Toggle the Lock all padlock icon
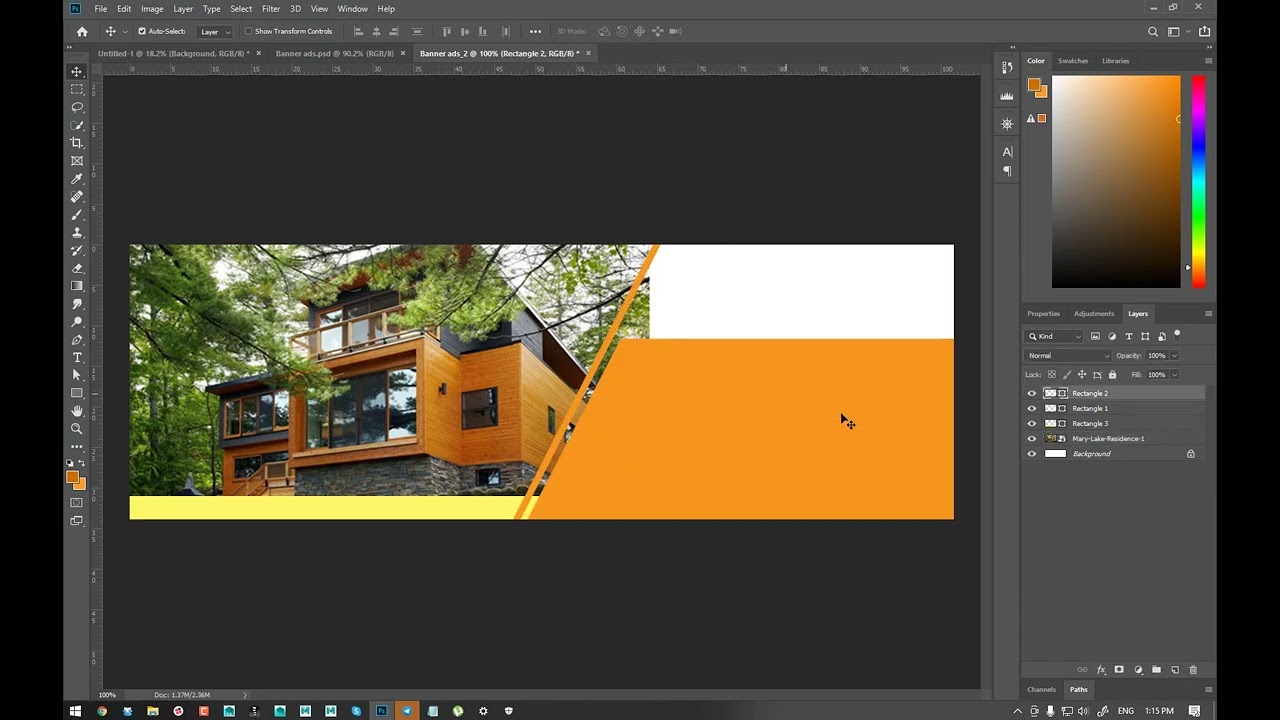 [1112, 375]
